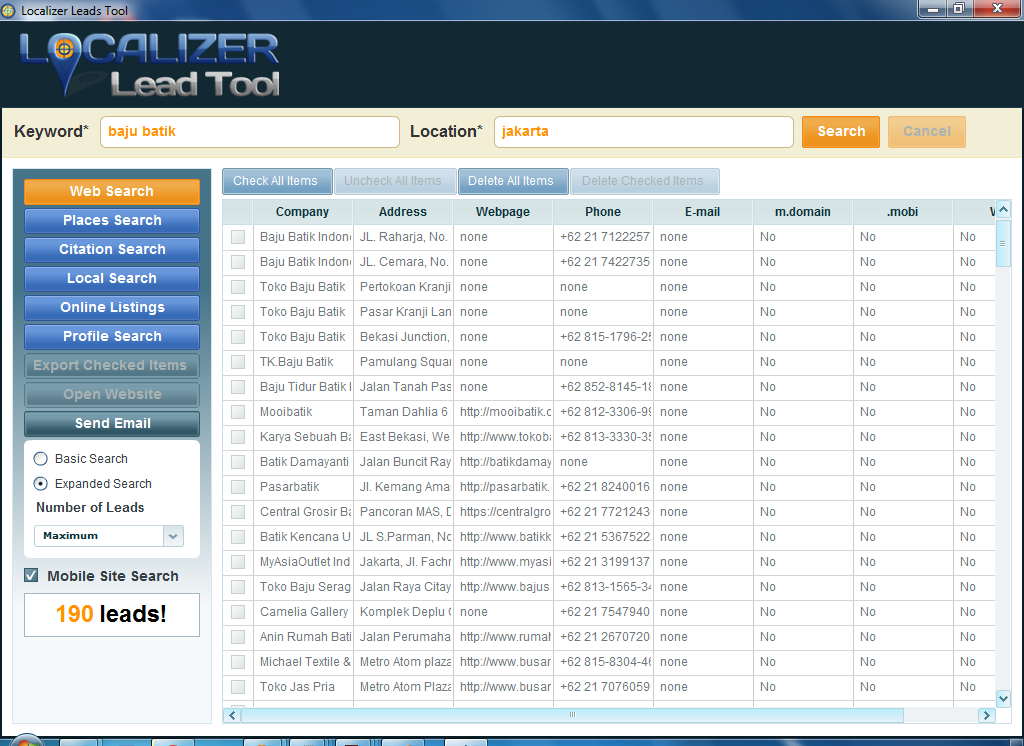Click the phone cell +62 21 7547940

tap(603, 612)
